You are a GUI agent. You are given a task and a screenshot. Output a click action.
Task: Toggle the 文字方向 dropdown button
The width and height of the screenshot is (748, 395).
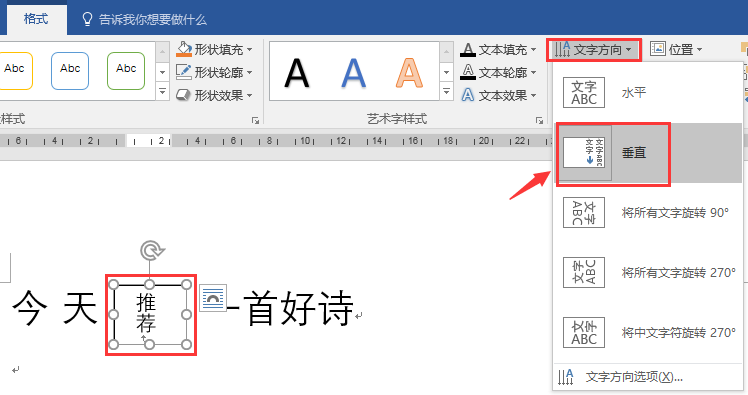point(594,50)
